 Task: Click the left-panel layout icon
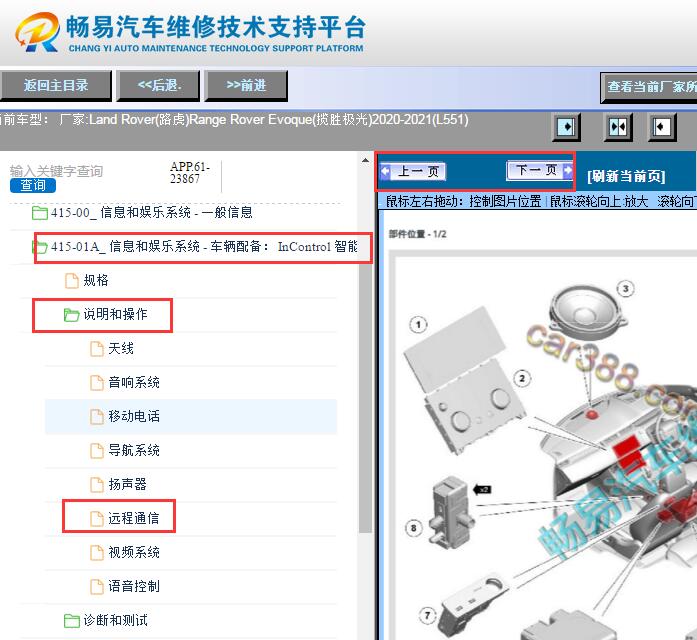coord(566,127)
